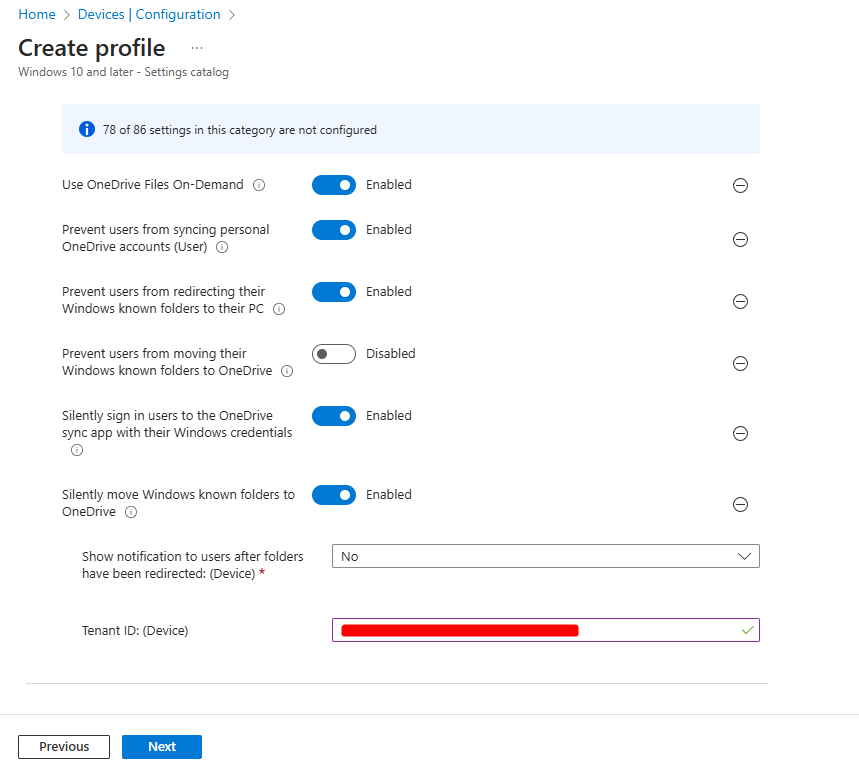Screen dimensions: 859x760
Task: Click the 'Disabled' status label
Action: tap(391, 353)
